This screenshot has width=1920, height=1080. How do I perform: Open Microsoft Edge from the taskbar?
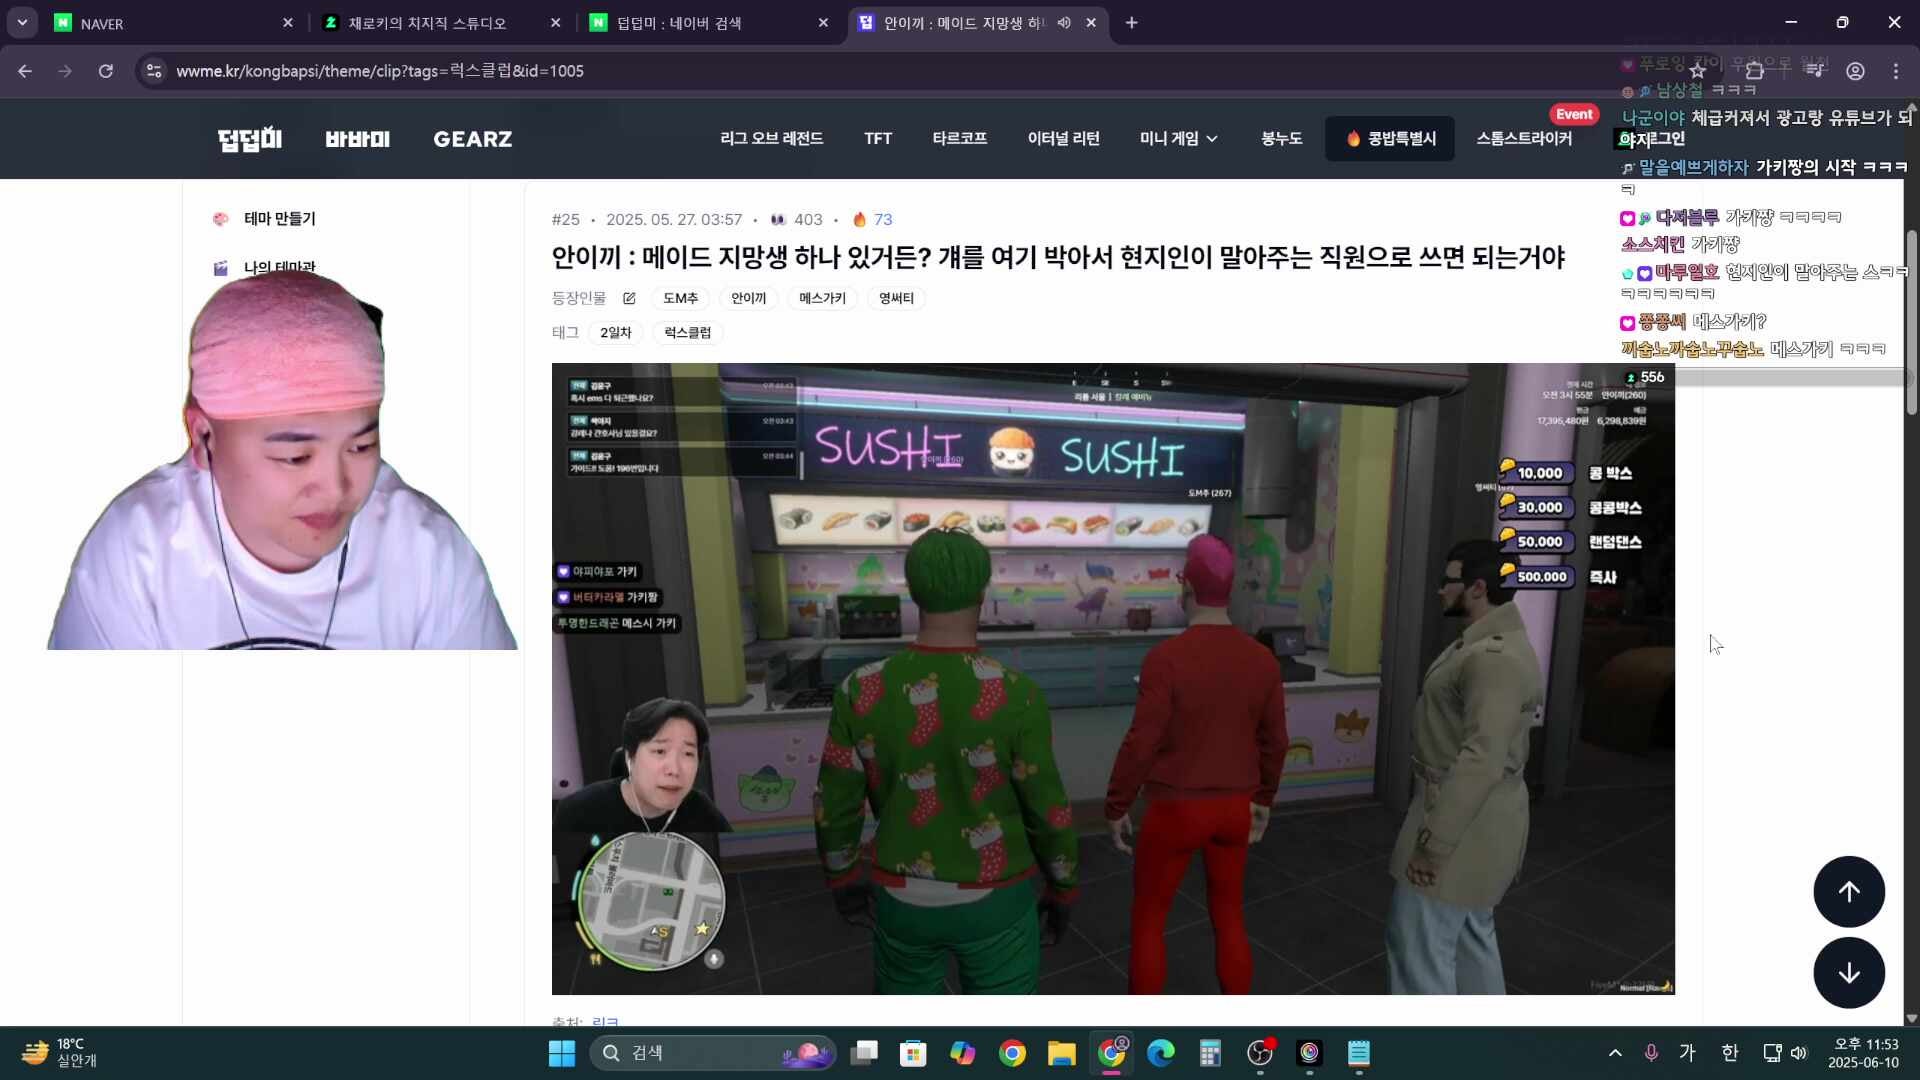1160,1053
